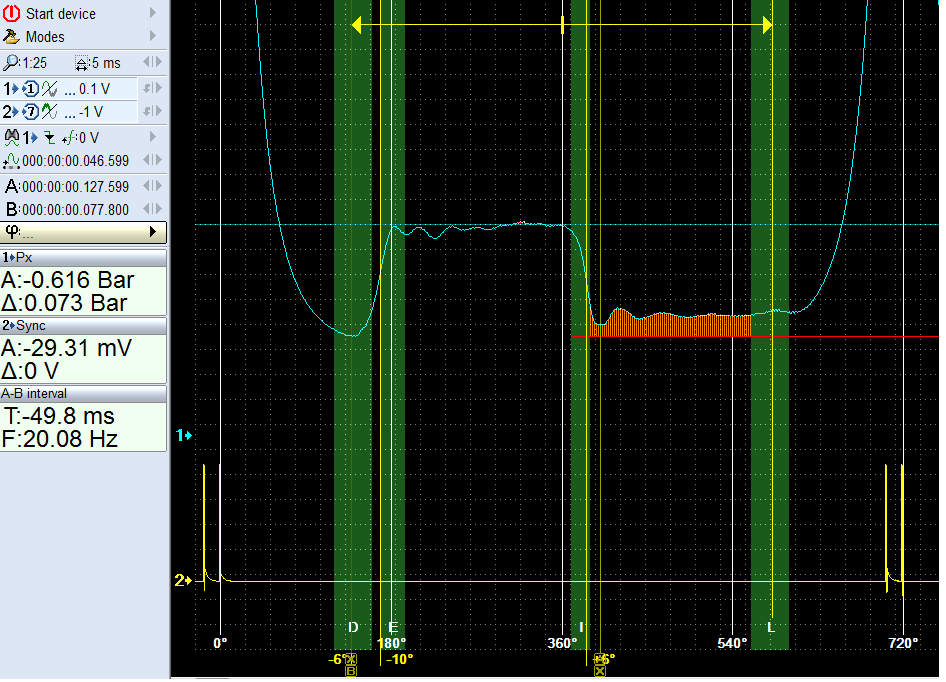This screenshot has width=946, height=682.
Task: Click the waveform position icon
Action: [x=11, y=161]
